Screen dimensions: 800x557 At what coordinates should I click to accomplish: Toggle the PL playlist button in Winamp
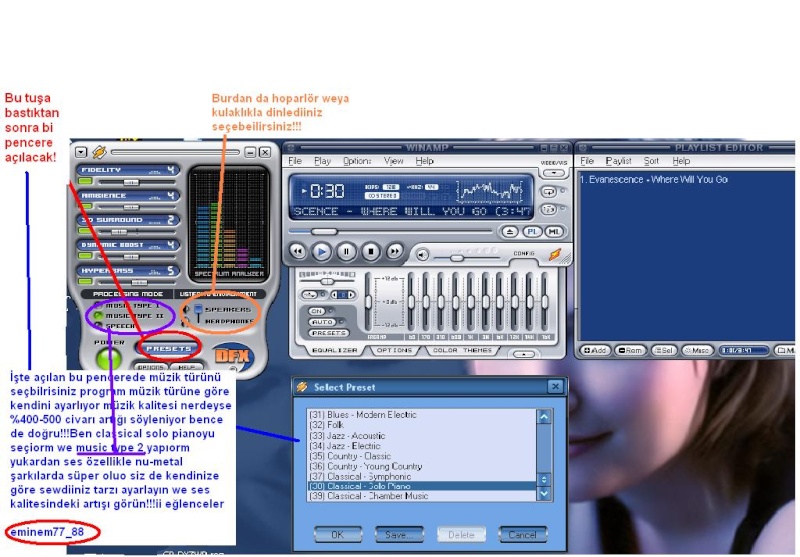[x=532, y=232]
